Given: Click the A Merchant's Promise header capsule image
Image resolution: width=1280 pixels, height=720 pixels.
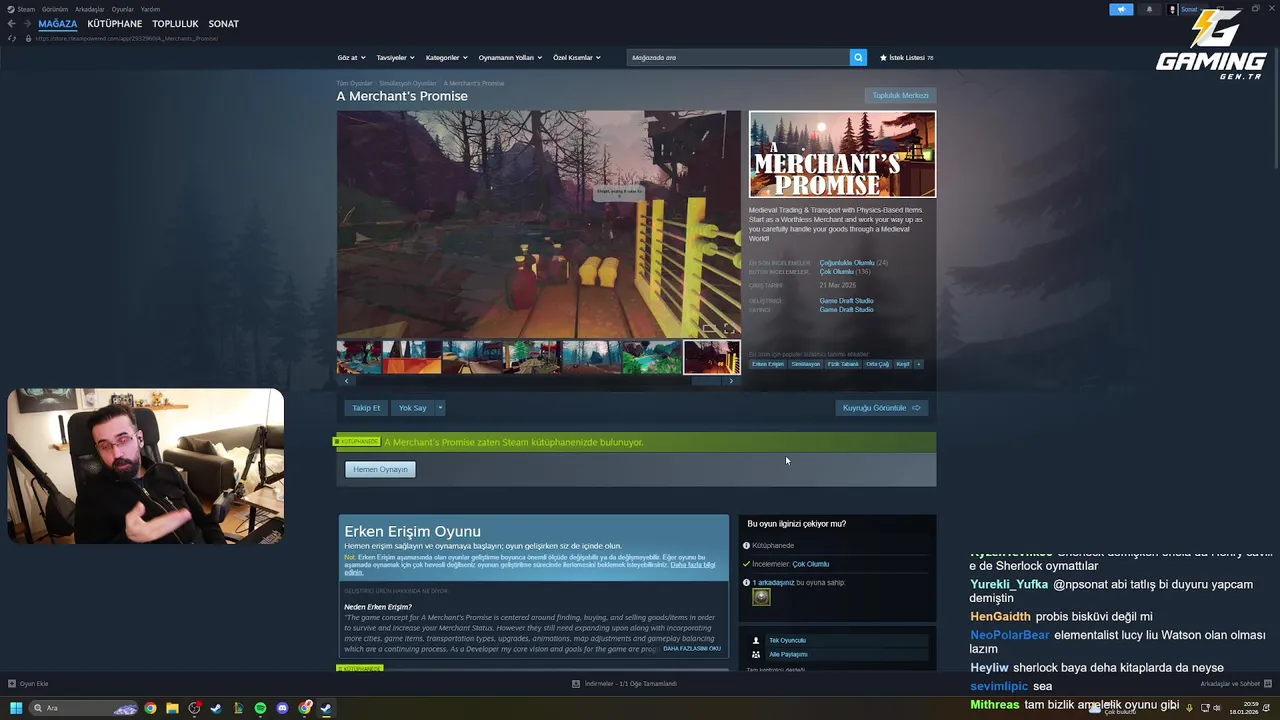Looking at the screenshot, I should click(842, 154).
